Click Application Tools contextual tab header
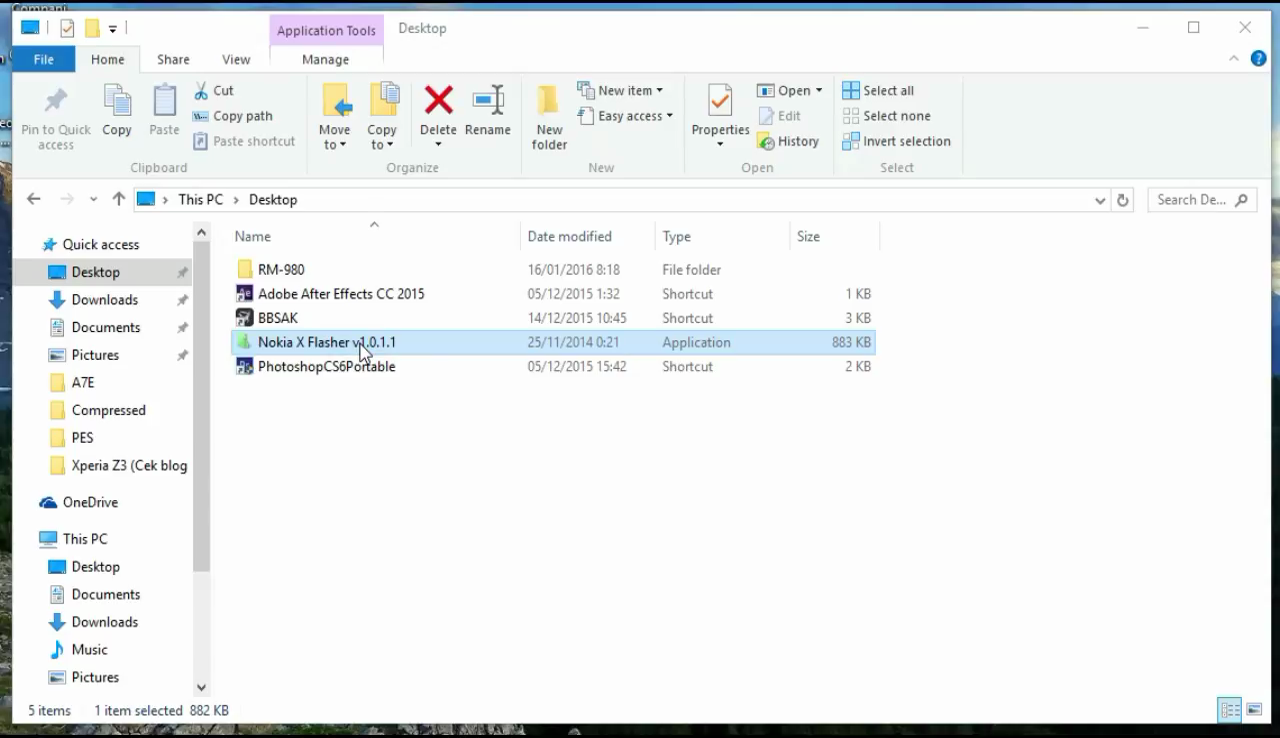This screenshot has width=1280, height=738. pos(326,30)
